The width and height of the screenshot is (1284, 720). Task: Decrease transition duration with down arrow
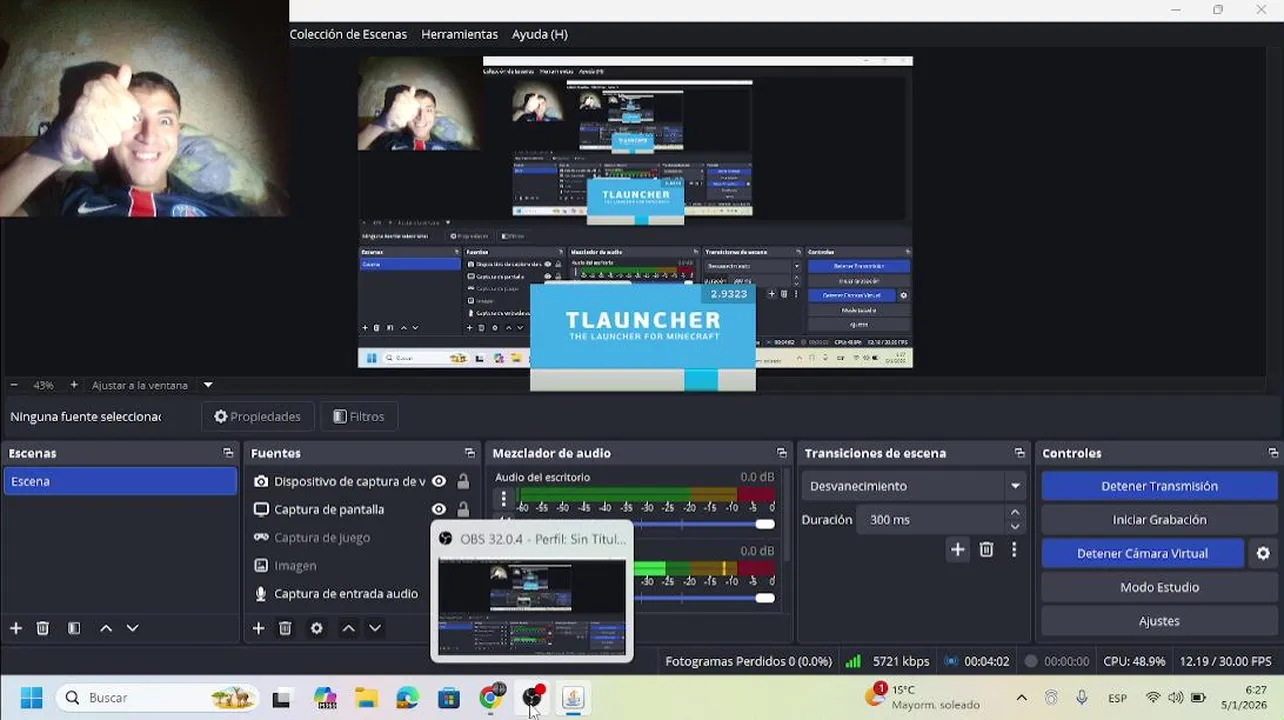pos(1015,527)
